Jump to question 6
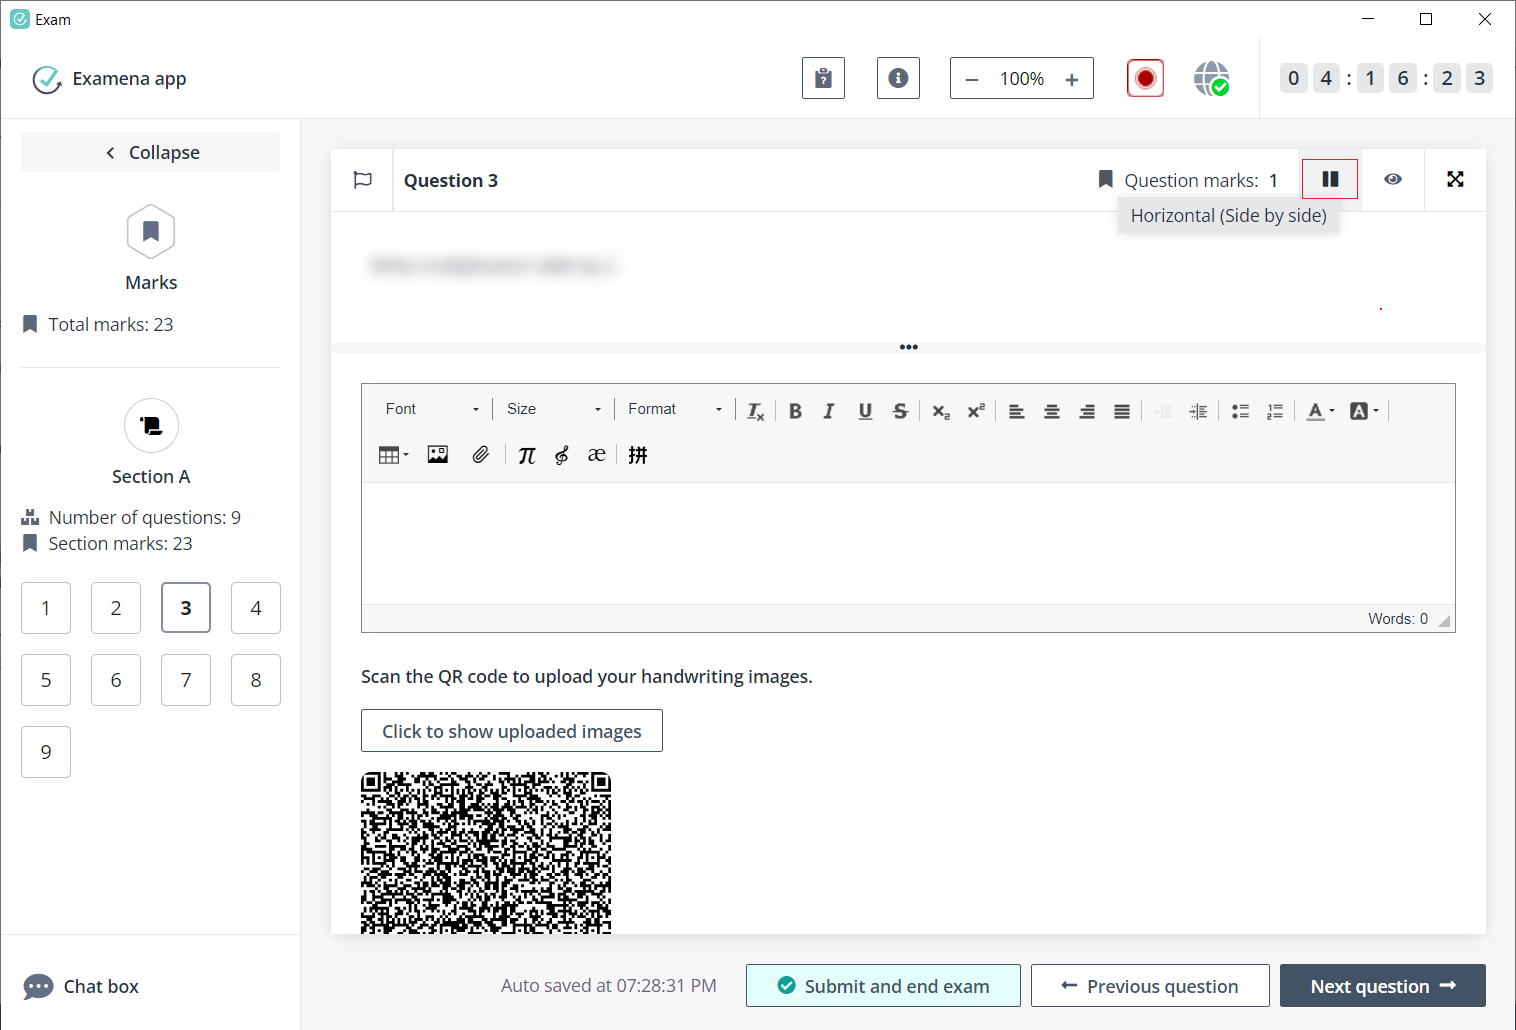This screenshot has height=1030, width=1516. coord(116,680)
